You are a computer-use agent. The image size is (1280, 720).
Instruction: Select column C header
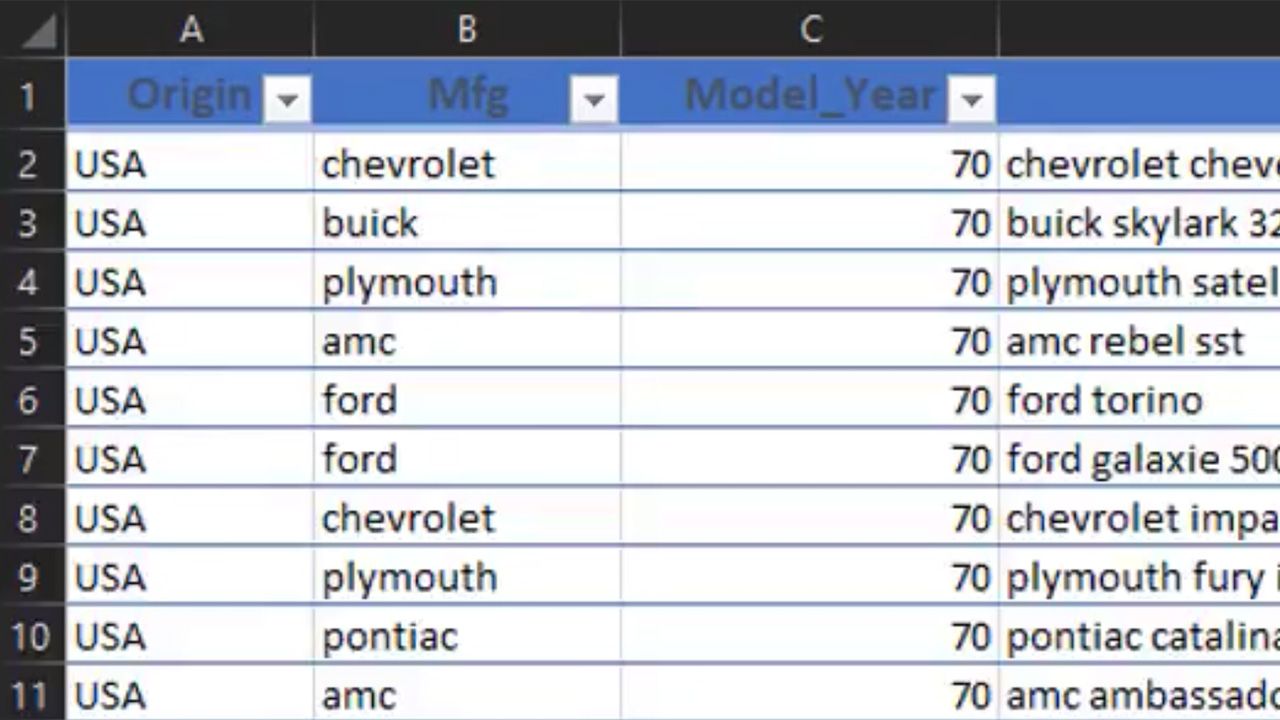810,30
